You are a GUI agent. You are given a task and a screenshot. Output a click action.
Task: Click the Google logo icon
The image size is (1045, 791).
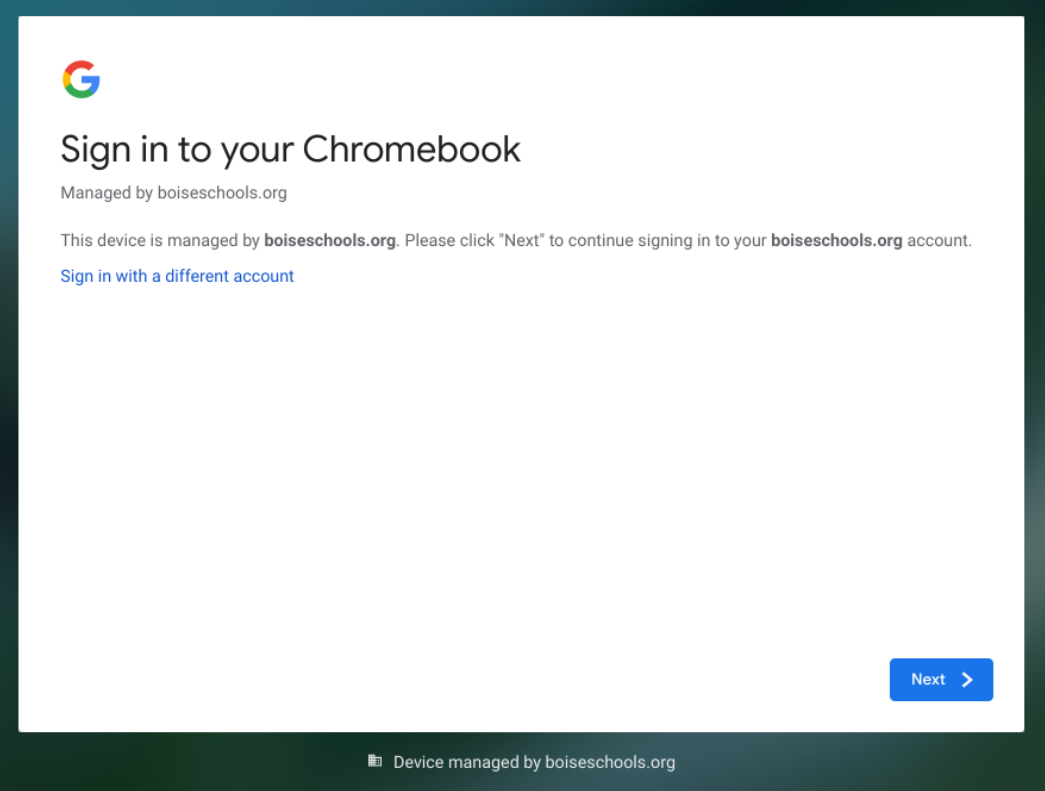click(x=81, y=79)
